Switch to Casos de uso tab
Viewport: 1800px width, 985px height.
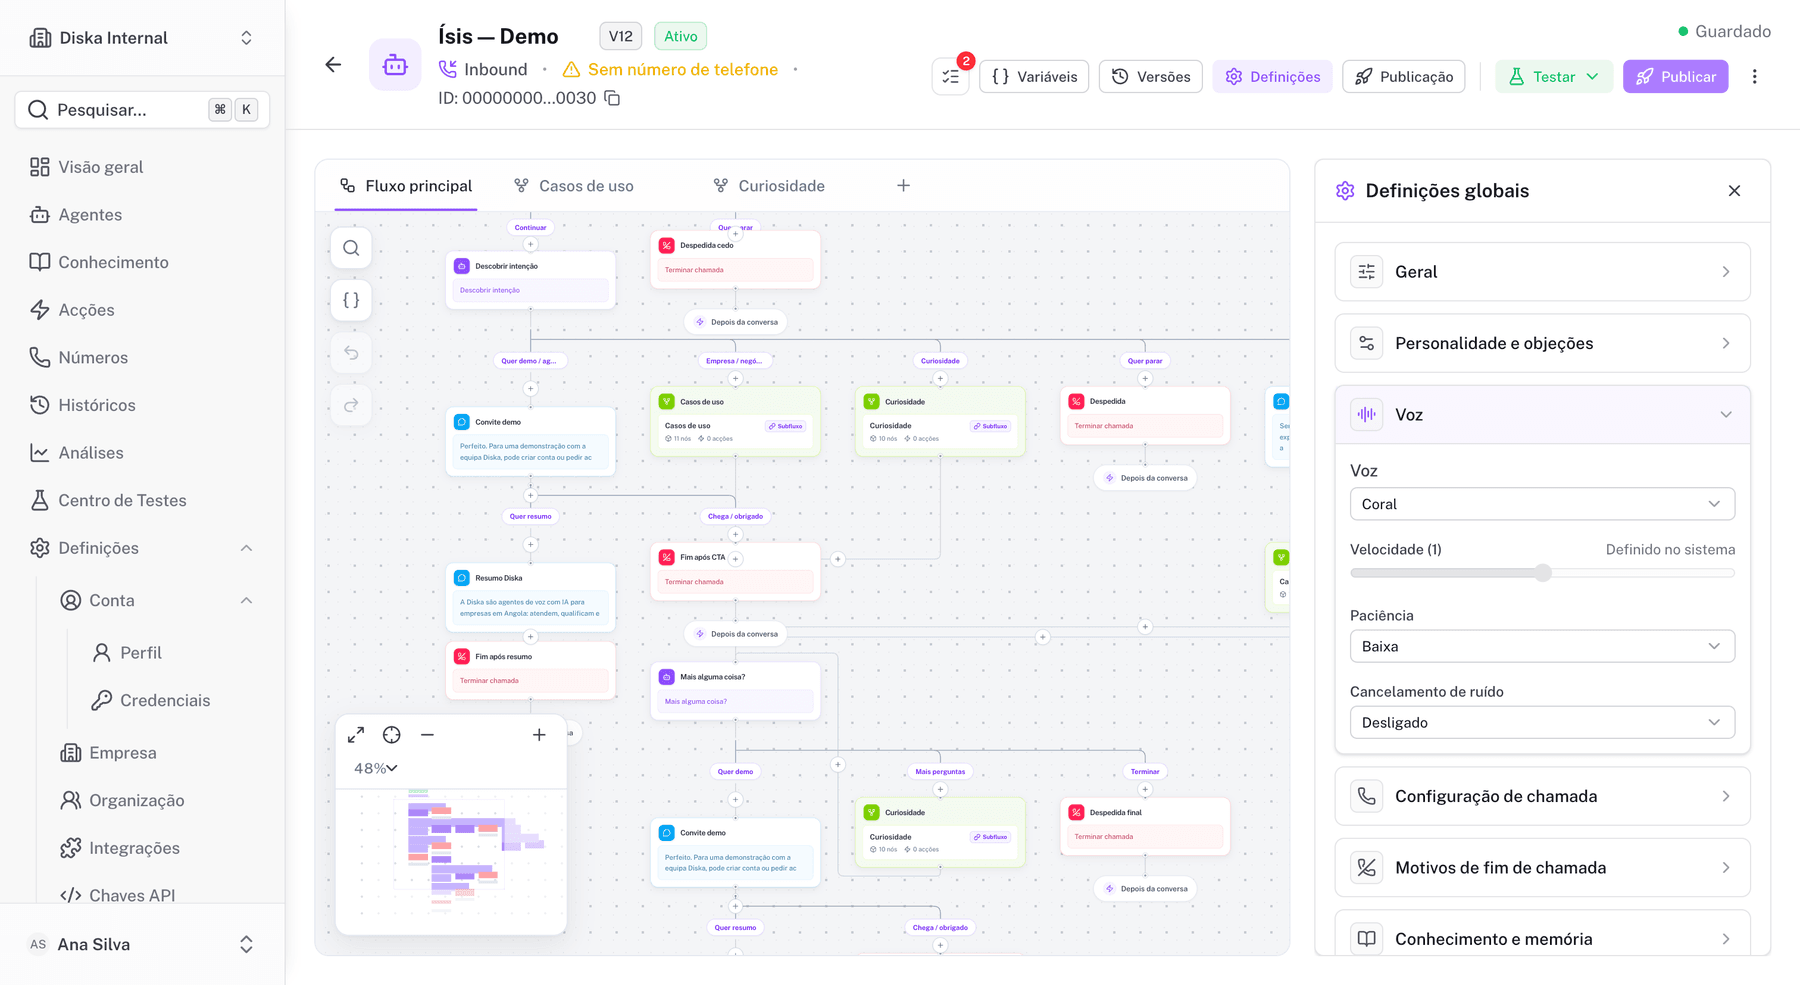[574, 186]
